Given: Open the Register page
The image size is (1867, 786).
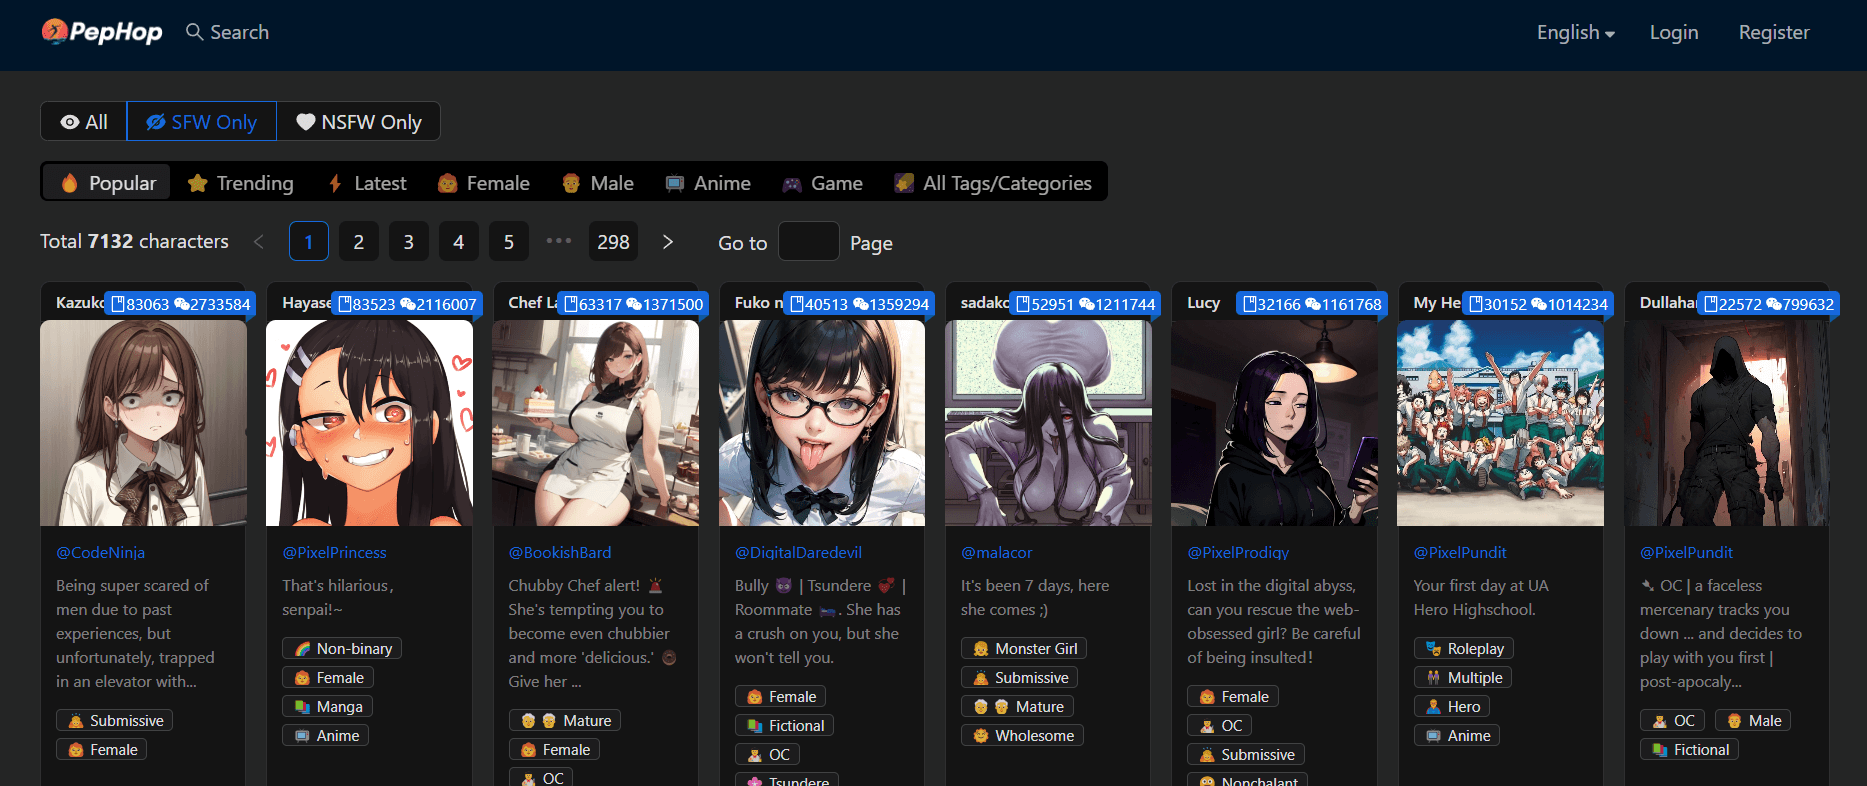Looking at the screenshot, I should [1773, 32].
